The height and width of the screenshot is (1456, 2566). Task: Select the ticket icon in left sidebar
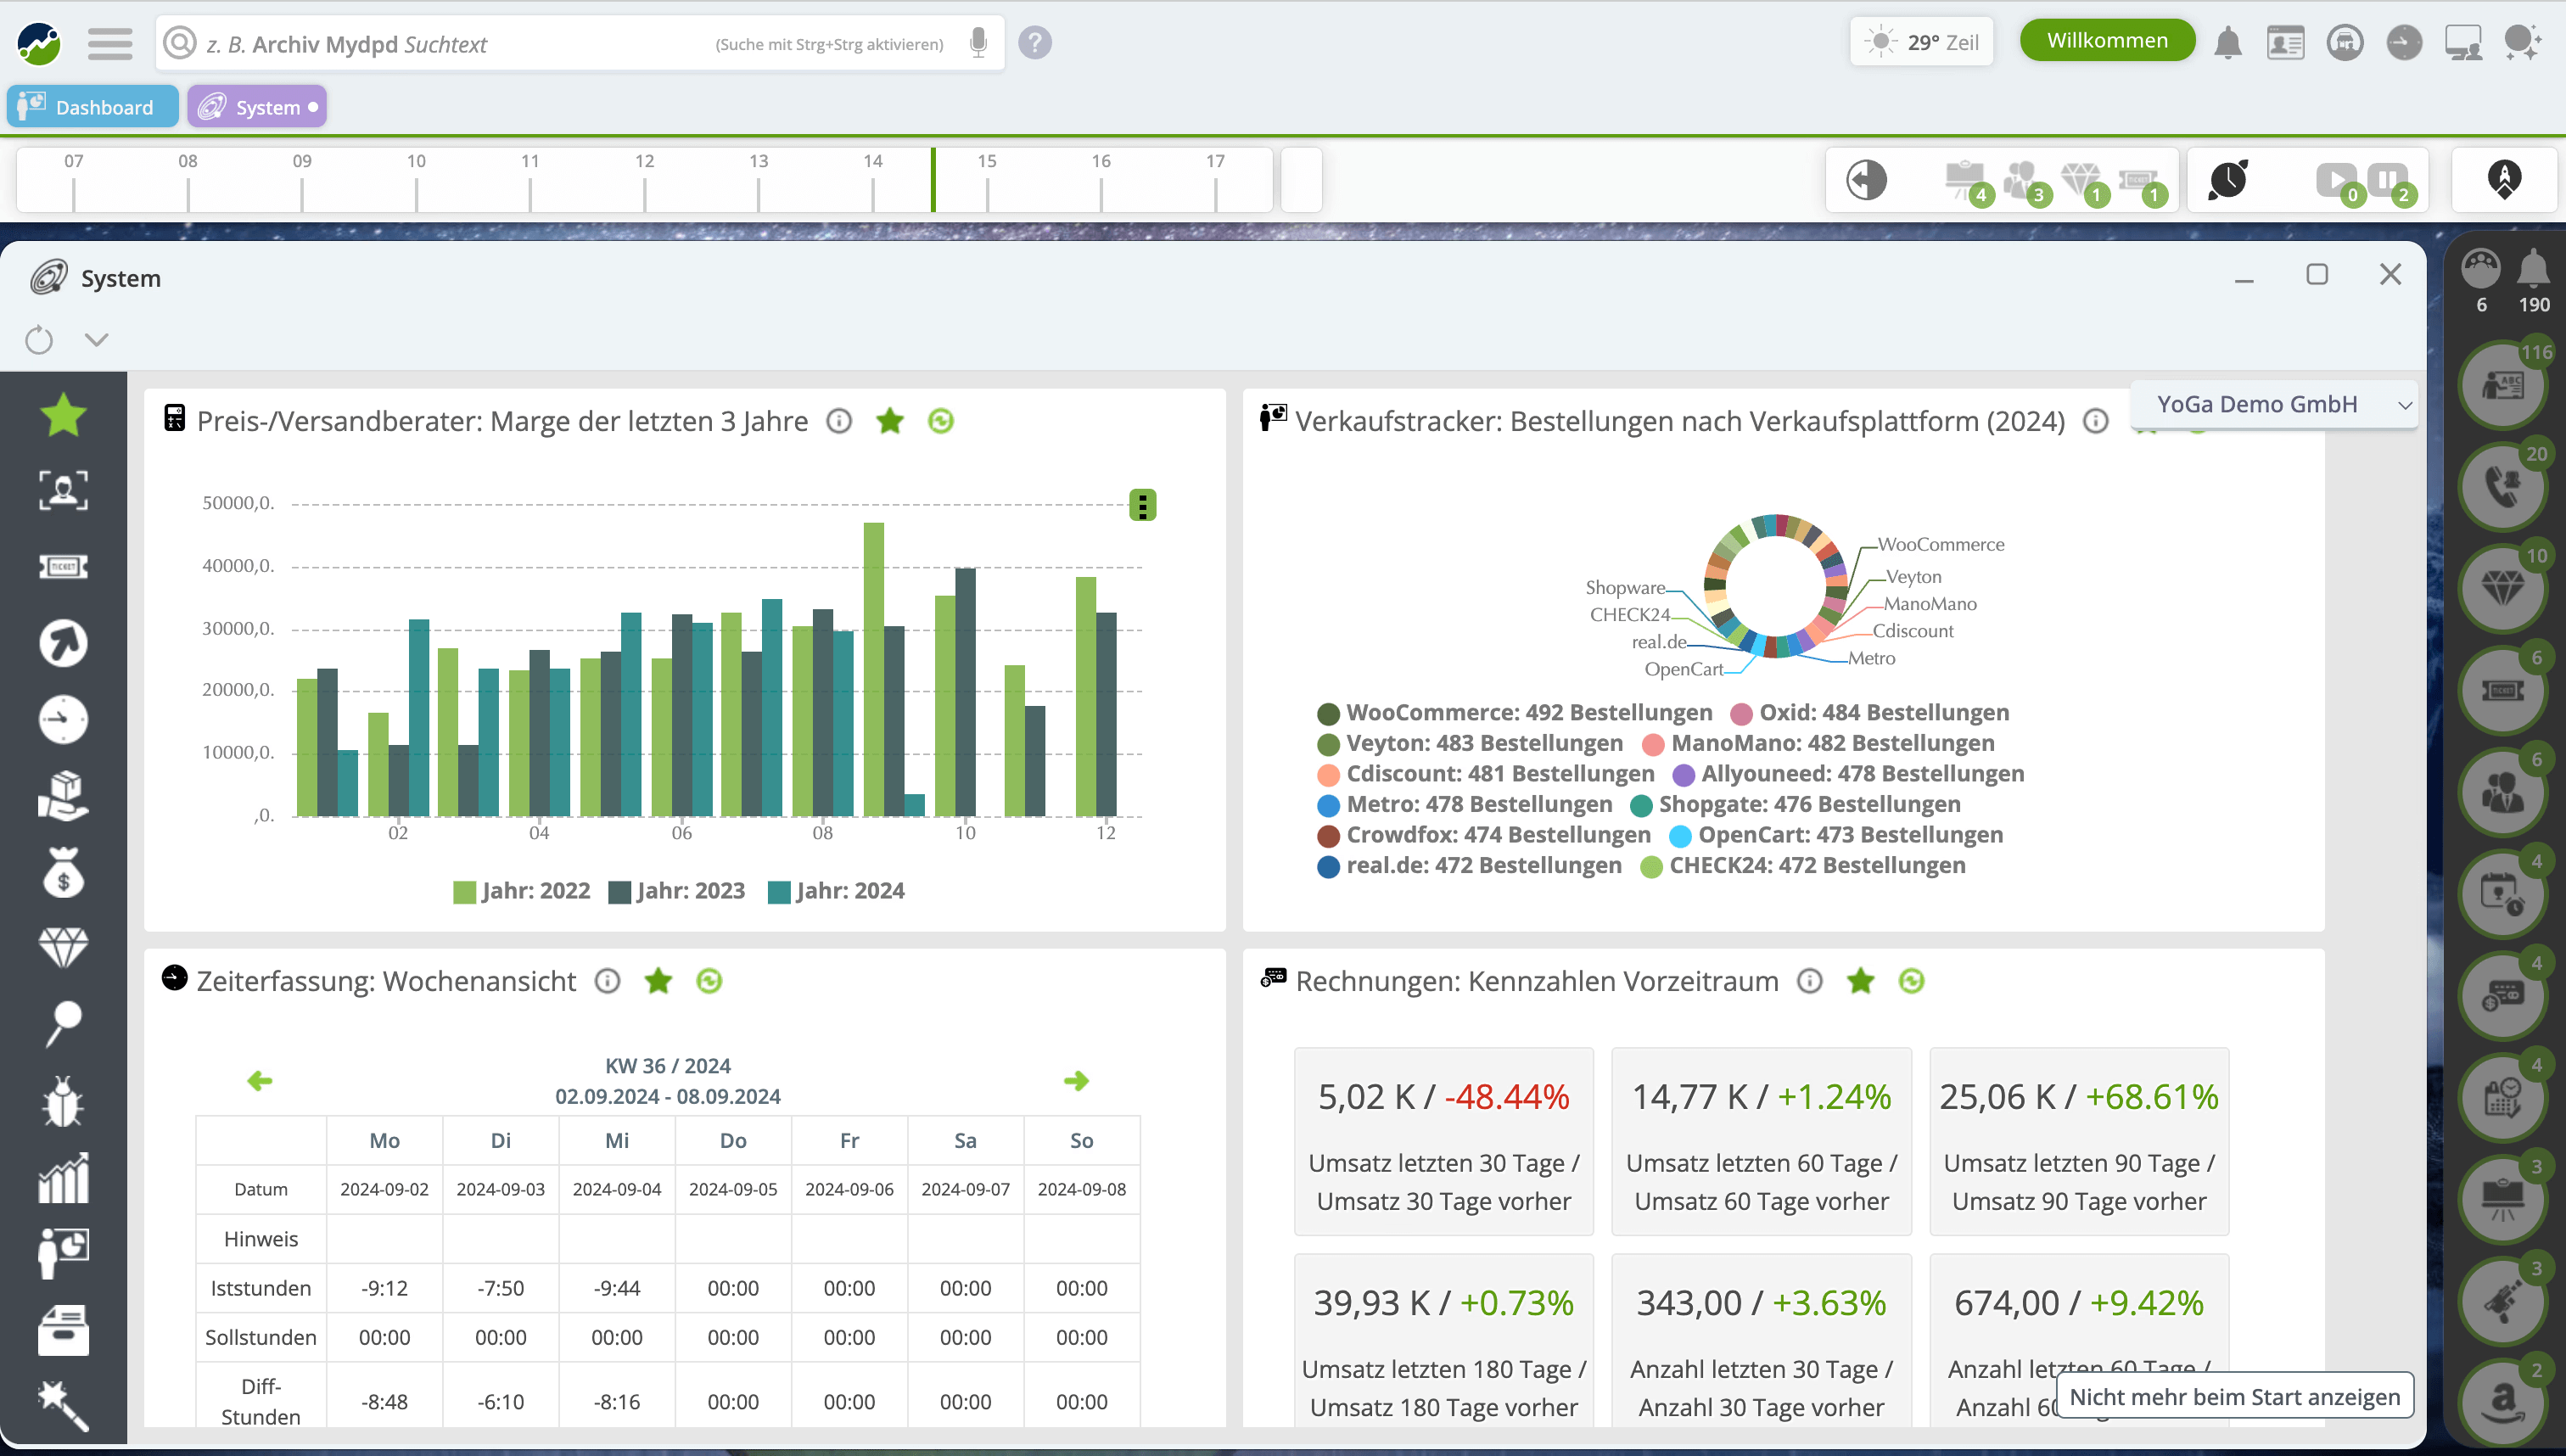tap(63, 567)
